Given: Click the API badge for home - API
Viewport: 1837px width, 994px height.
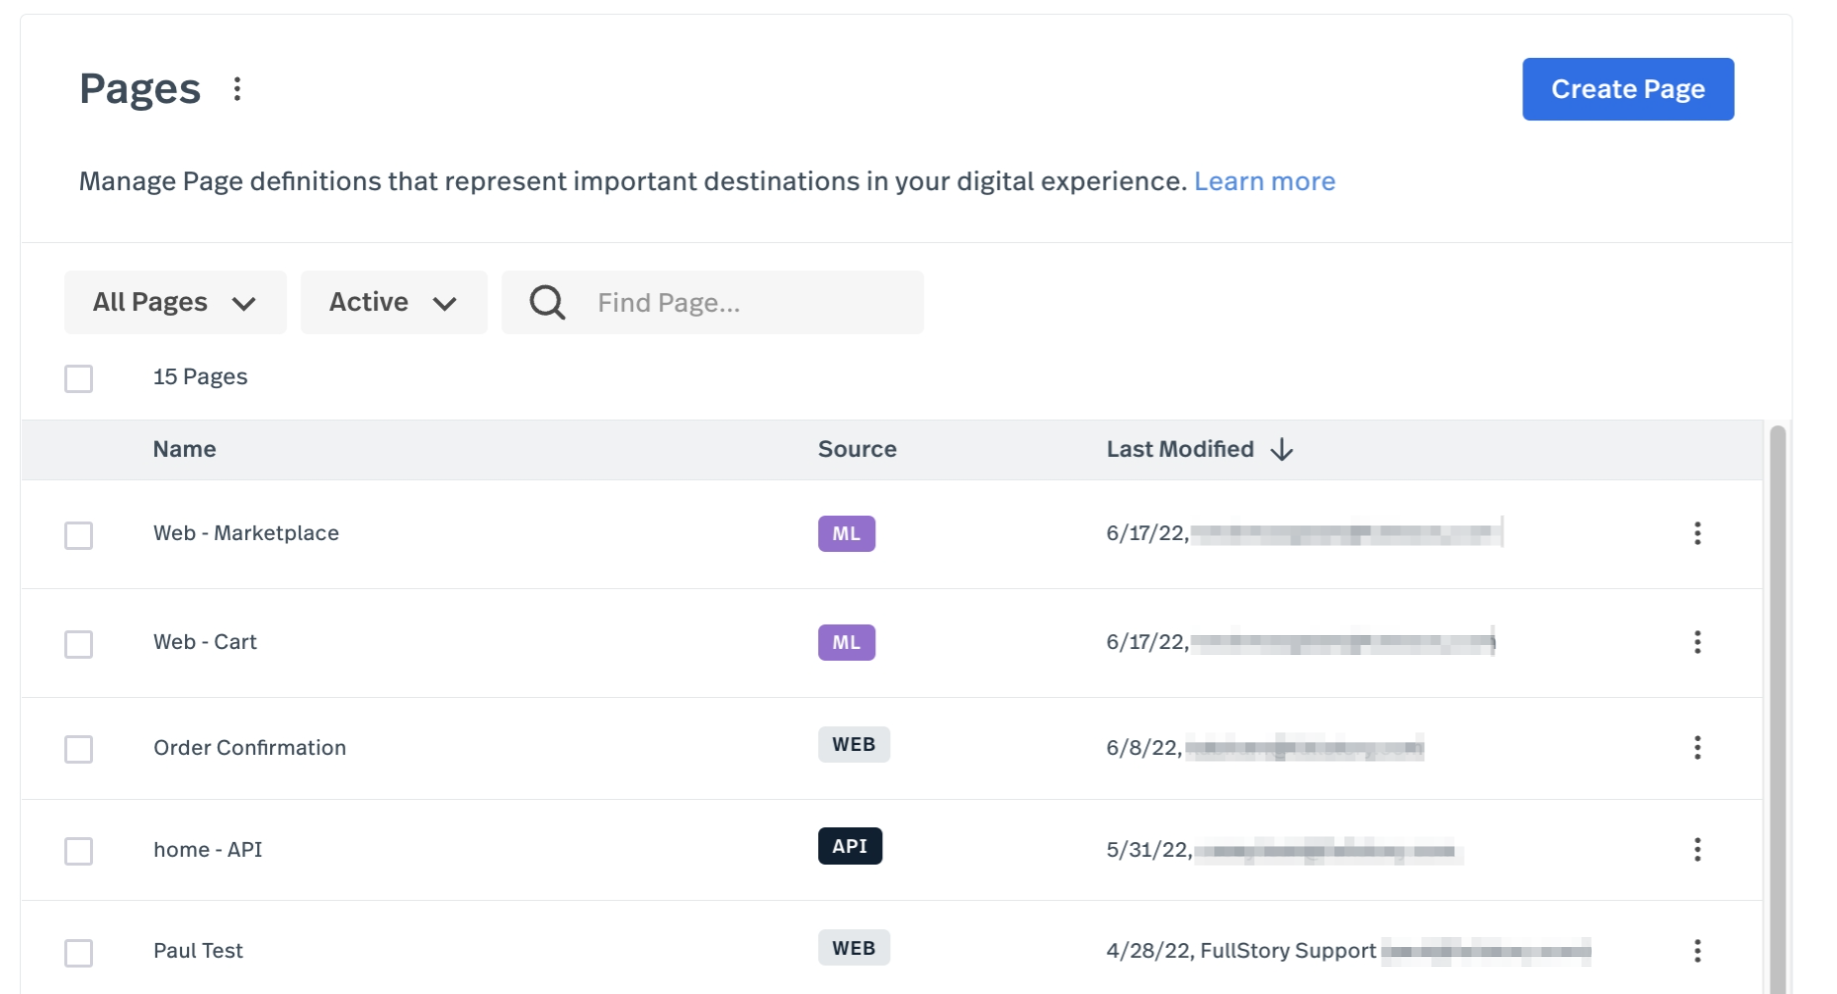Looking at the screenshot, I should (x=850, y=846).
